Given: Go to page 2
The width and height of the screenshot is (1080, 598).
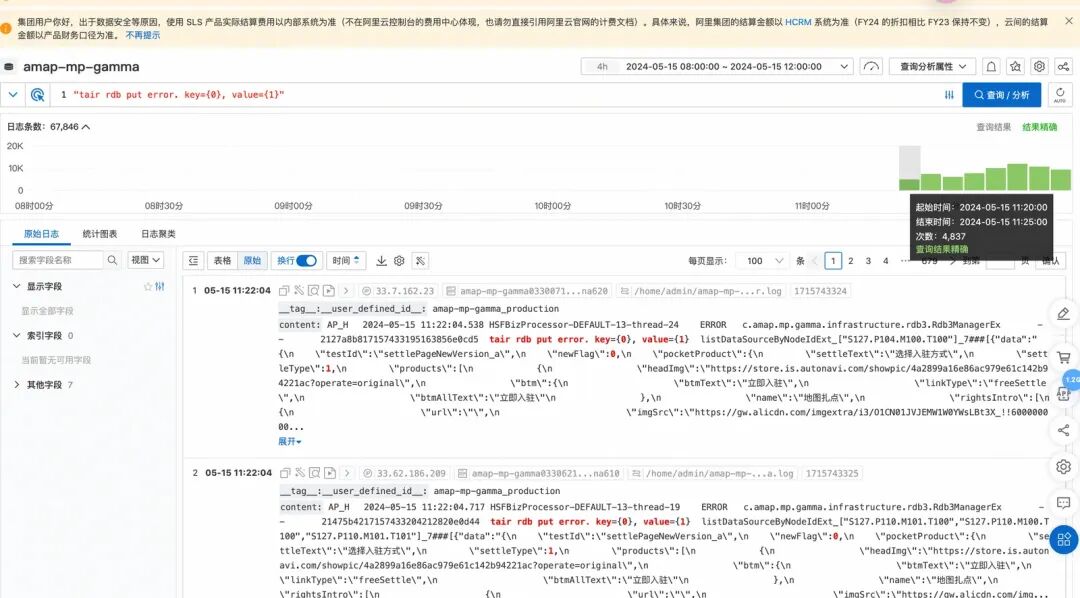Looking at the screenshot, I should tap(851, 261).
